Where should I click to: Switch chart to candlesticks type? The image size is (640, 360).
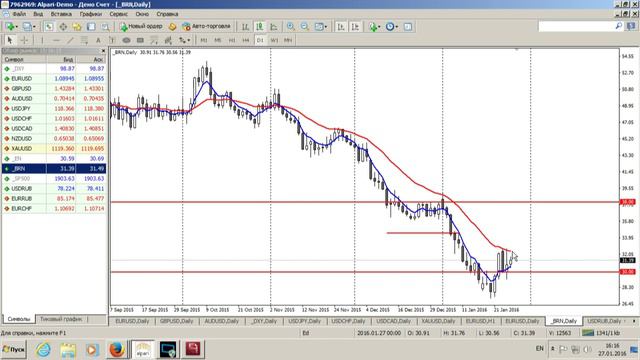pos(260,27)
